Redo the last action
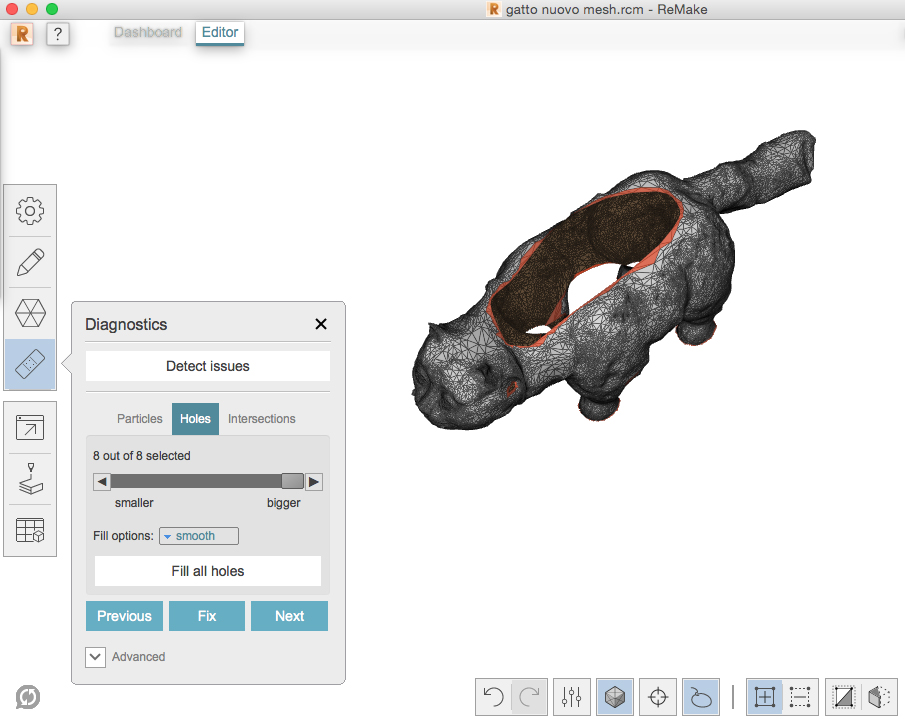The width and height of the screenshot is (905, 719). tap(529, 697)
